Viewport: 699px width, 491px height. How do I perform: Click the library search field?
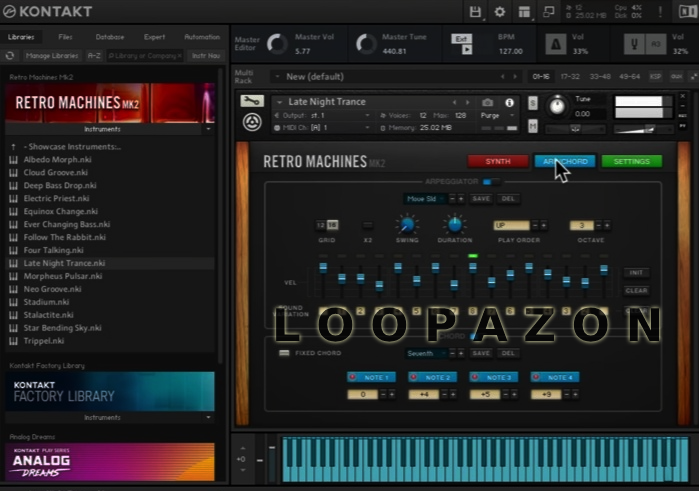144,56
